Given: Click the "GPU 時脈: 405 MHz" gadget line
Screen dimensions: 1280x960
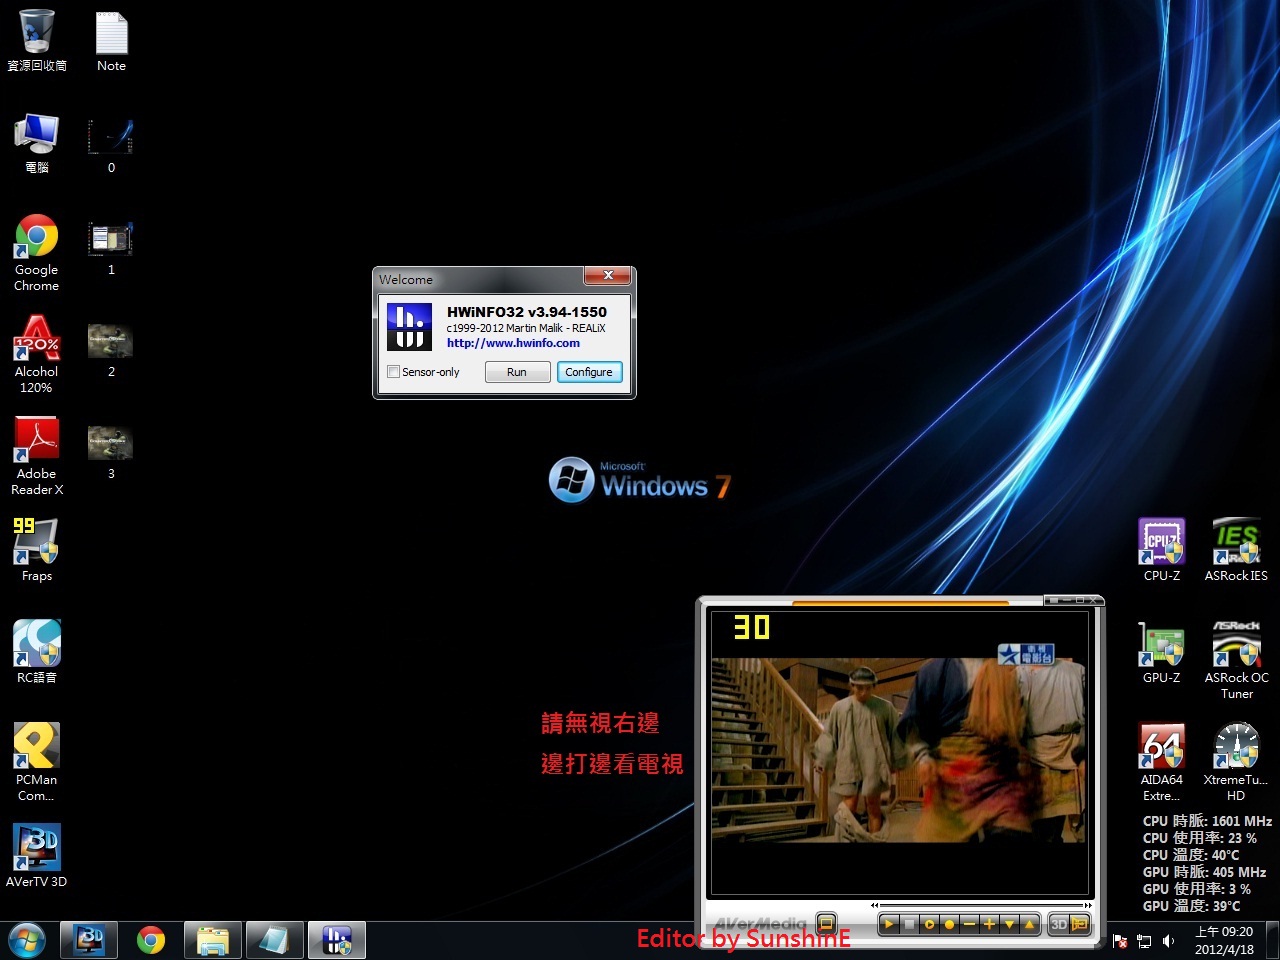Looking at the screenshot, I should (x=1204, y=872).
